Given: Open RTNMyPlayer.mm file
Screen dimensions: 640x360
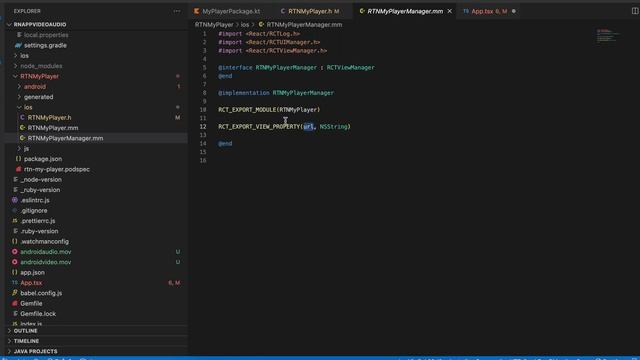Looking at the screenshot, I should [x=53, y=128].
